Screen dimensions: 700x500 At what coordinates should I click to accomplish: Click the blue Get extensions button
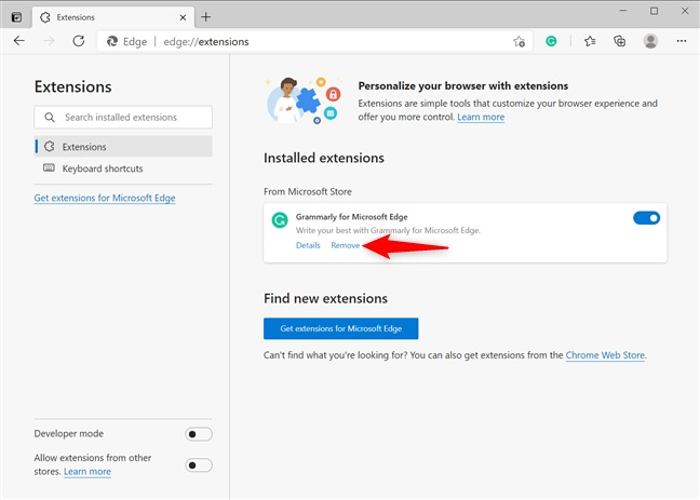coord(341,329)
